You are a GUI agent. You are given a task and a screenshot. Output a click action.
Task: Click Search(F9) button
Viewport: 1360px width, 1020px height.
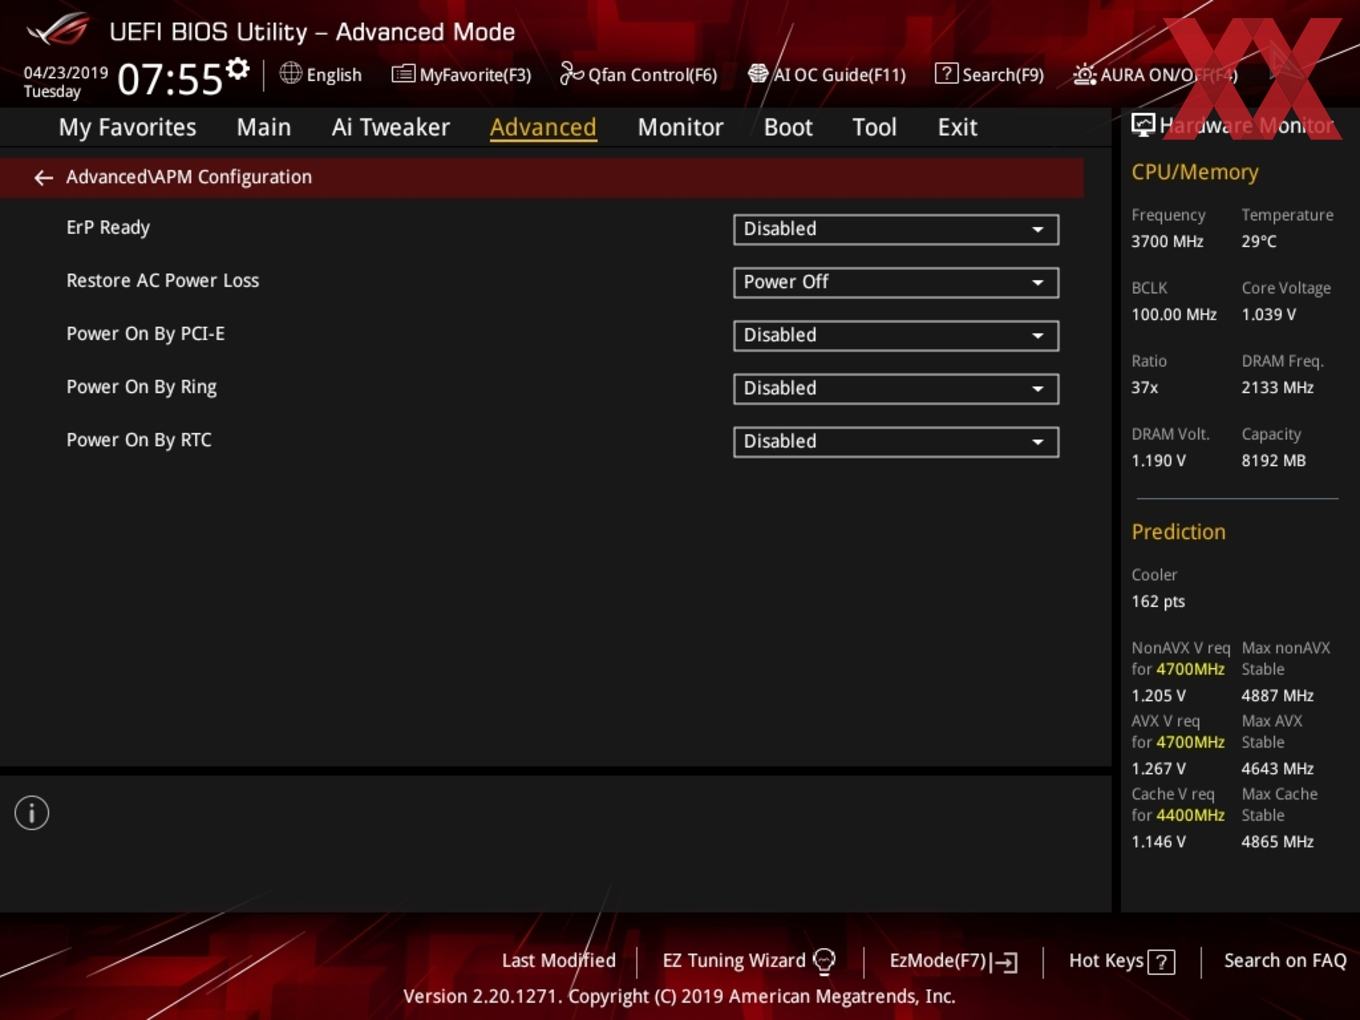(990, 74)
